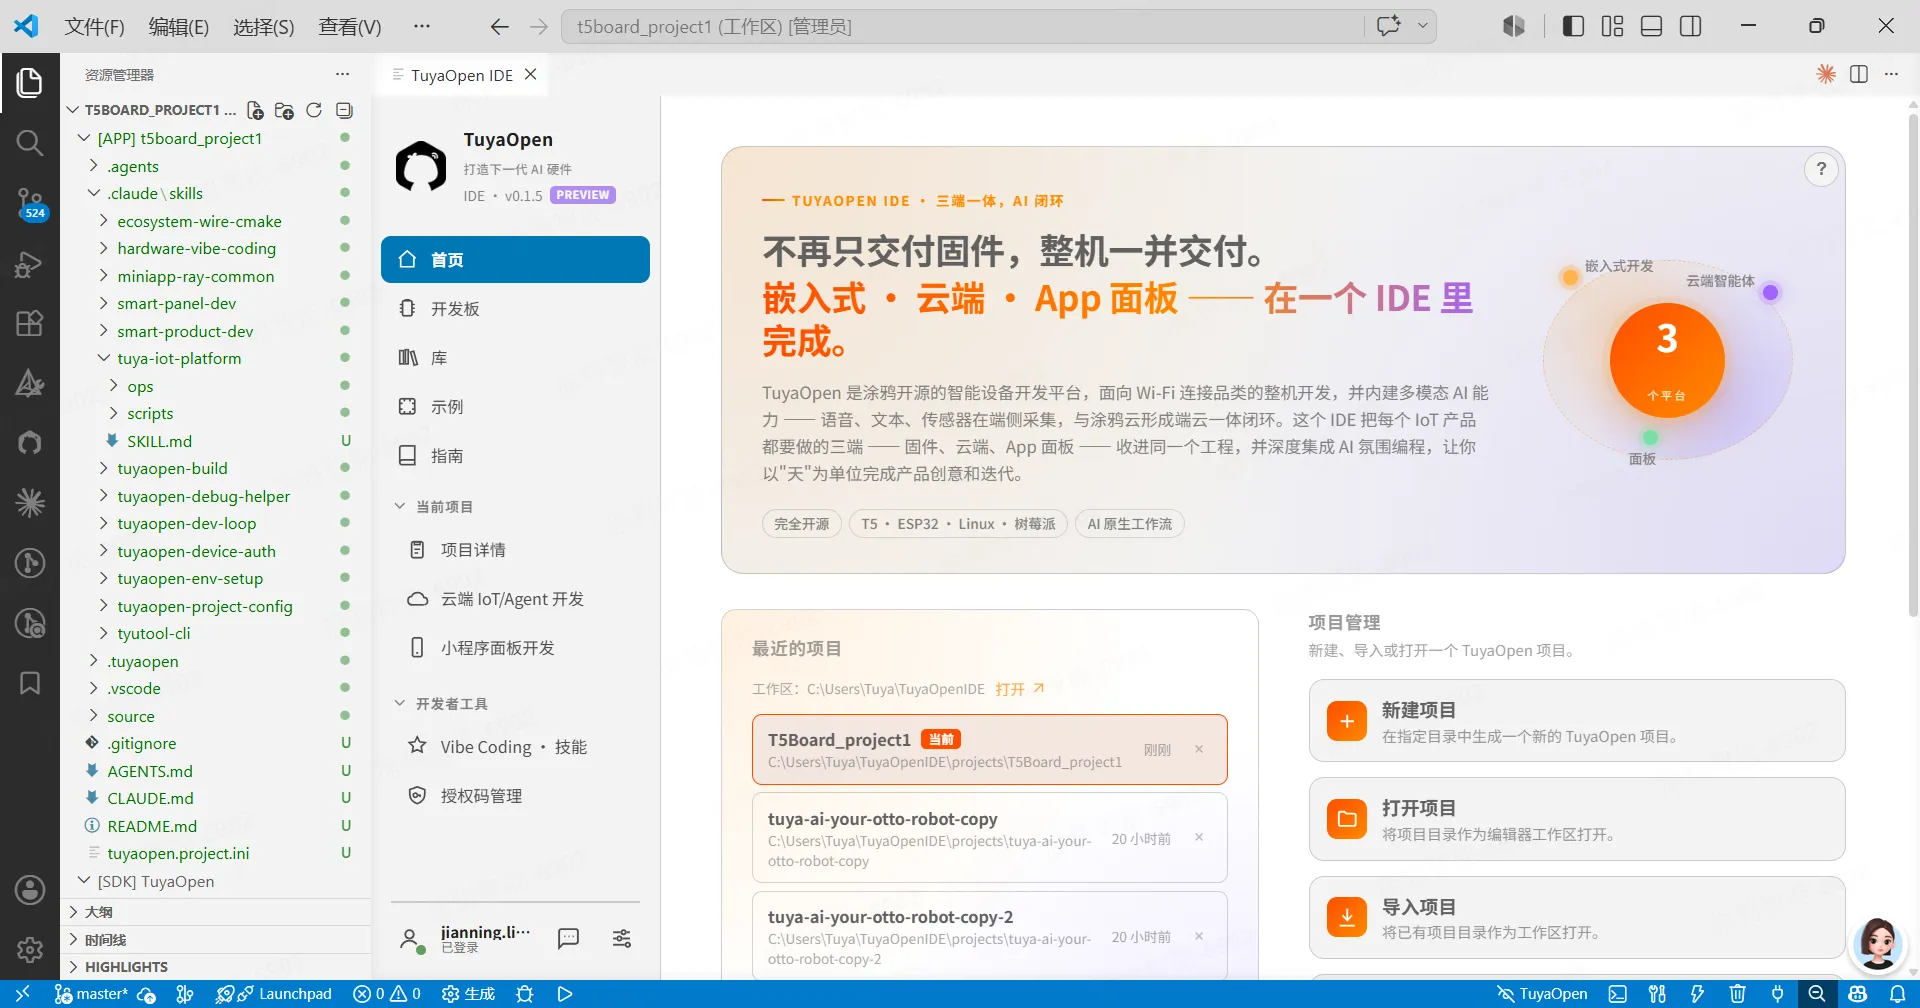Open the chat dropdown arrow in title bar

[x=1422, y=26]
